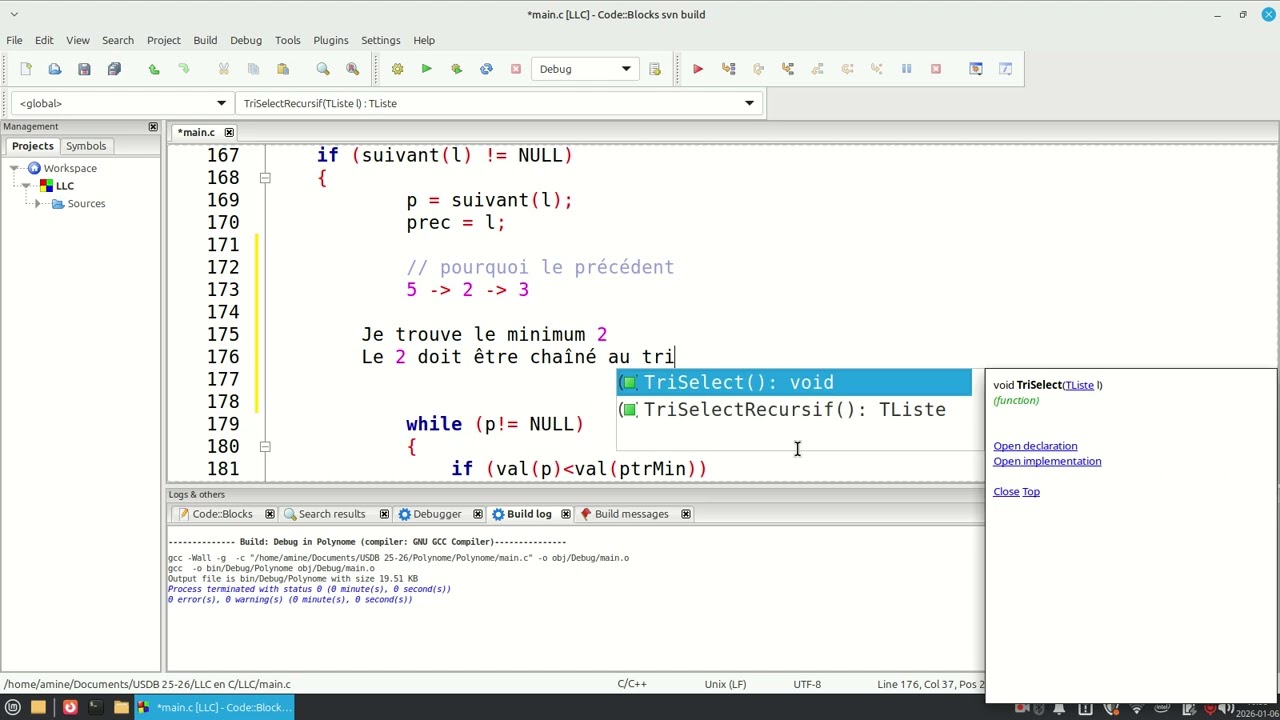Screen dimensions: 1280x720
Task: Open the Edit menu
Action: (44, 40)
